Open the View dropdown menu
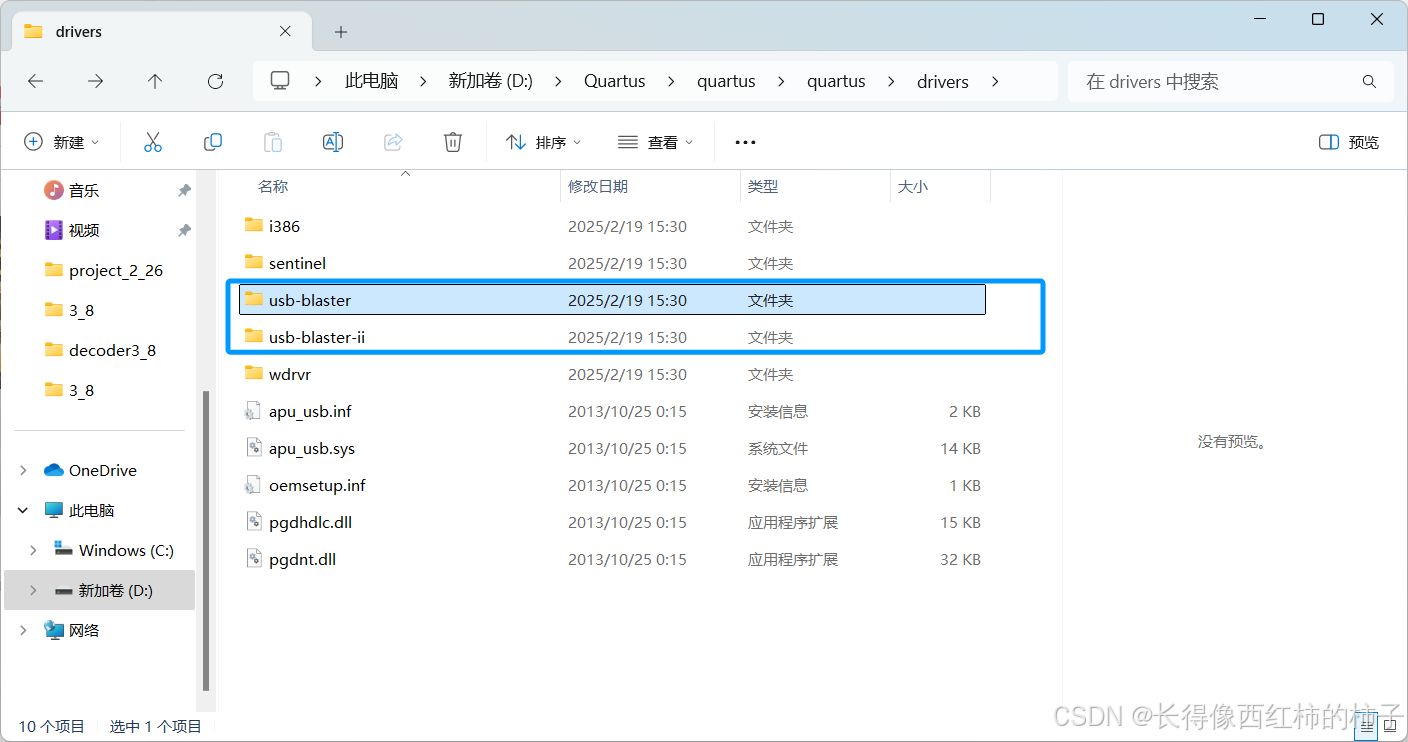1408x742 pixels. [x=656, y=142]
